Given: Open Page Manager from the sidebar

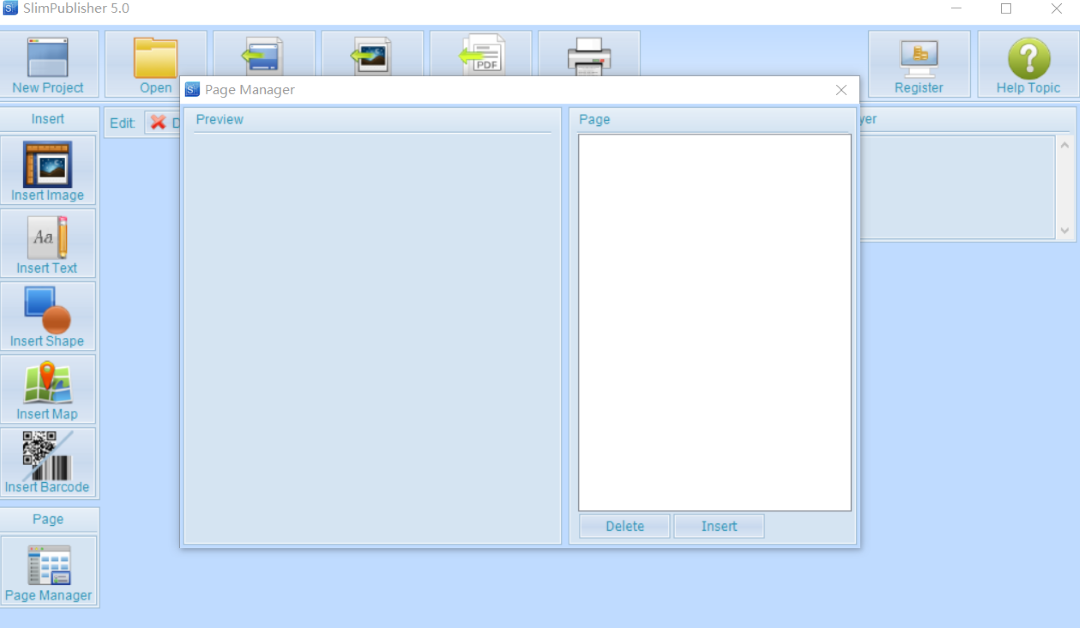Looking at the screenshot, I should pos(48,572).
